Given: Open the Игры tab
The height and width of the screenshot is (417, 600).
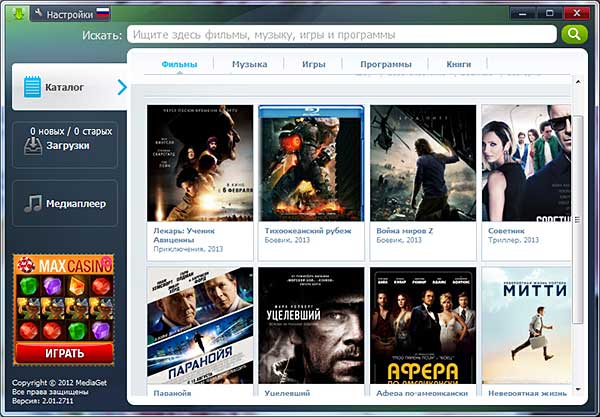Looking at the screenshot, I should pos(313,64).
